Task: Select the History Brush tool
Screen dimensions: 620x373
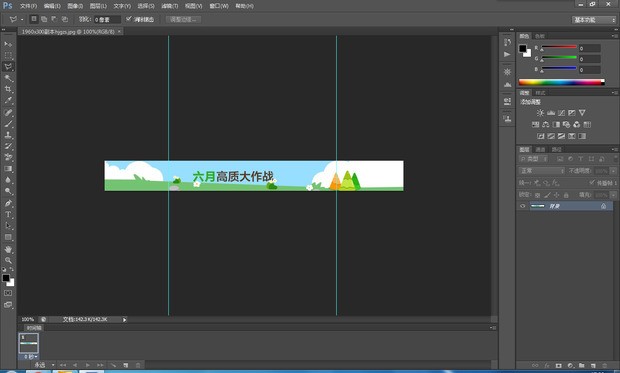Action: click(8, 146)
